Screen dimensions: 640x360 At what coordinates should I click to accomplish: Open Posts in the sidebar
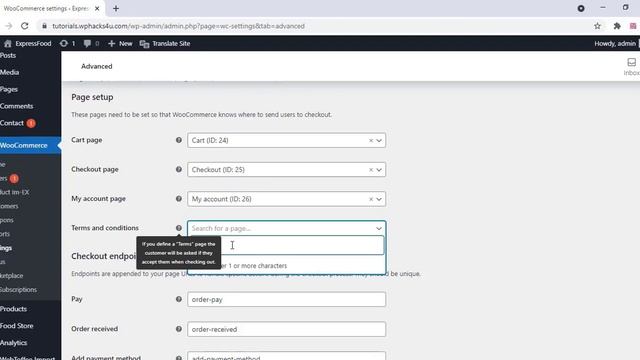pos(8,55)
